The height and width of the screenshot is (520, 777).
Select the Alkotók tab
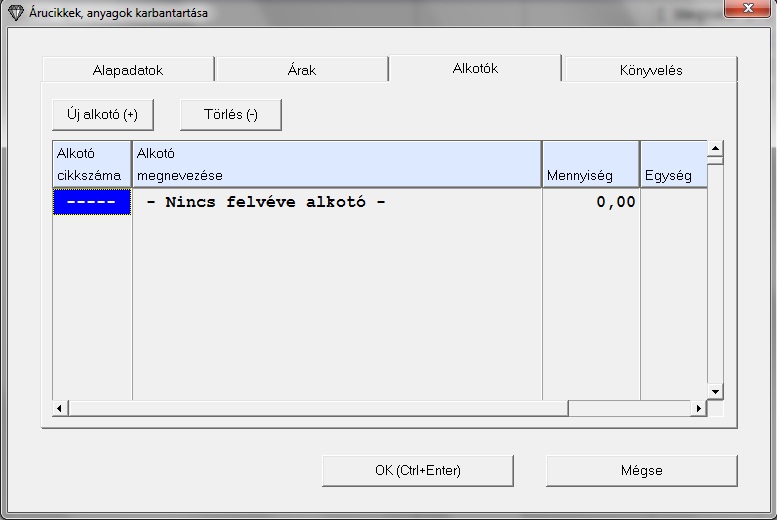[x=474, y=68]
